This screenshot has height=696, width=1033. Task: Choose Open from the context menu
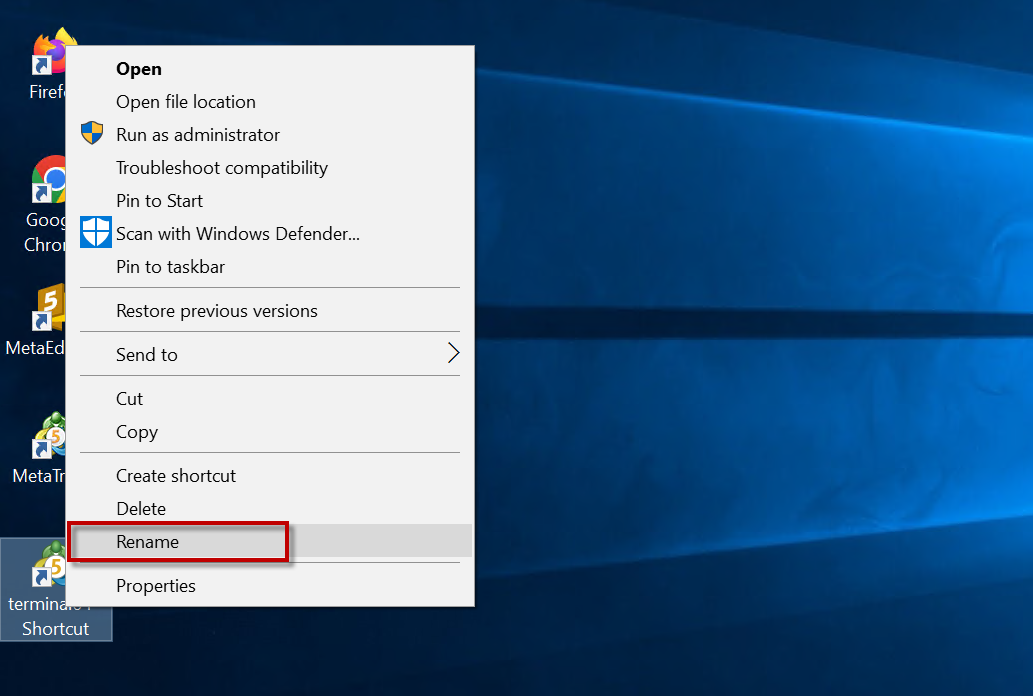[x=139, y=69]
